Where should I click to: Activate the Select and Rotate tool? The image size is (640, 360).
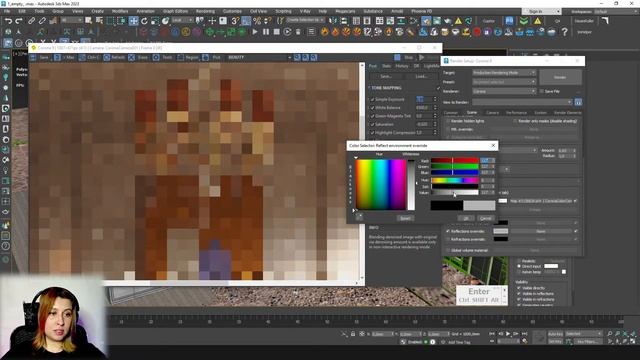[x=144, y=20]
